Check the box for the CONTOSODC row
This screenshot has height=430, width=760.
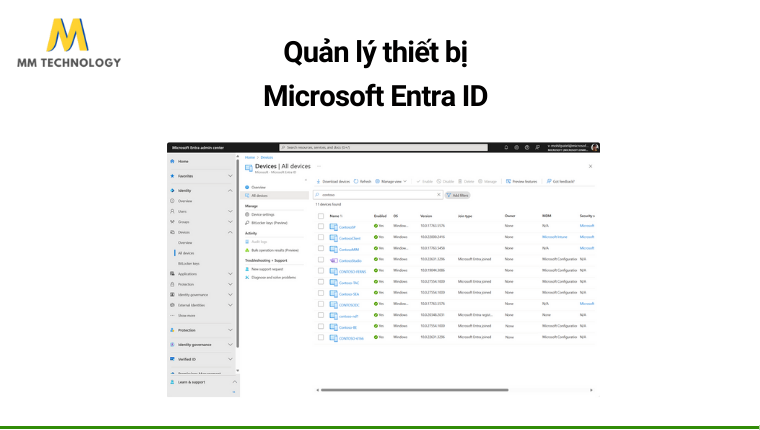pos(321,304)
